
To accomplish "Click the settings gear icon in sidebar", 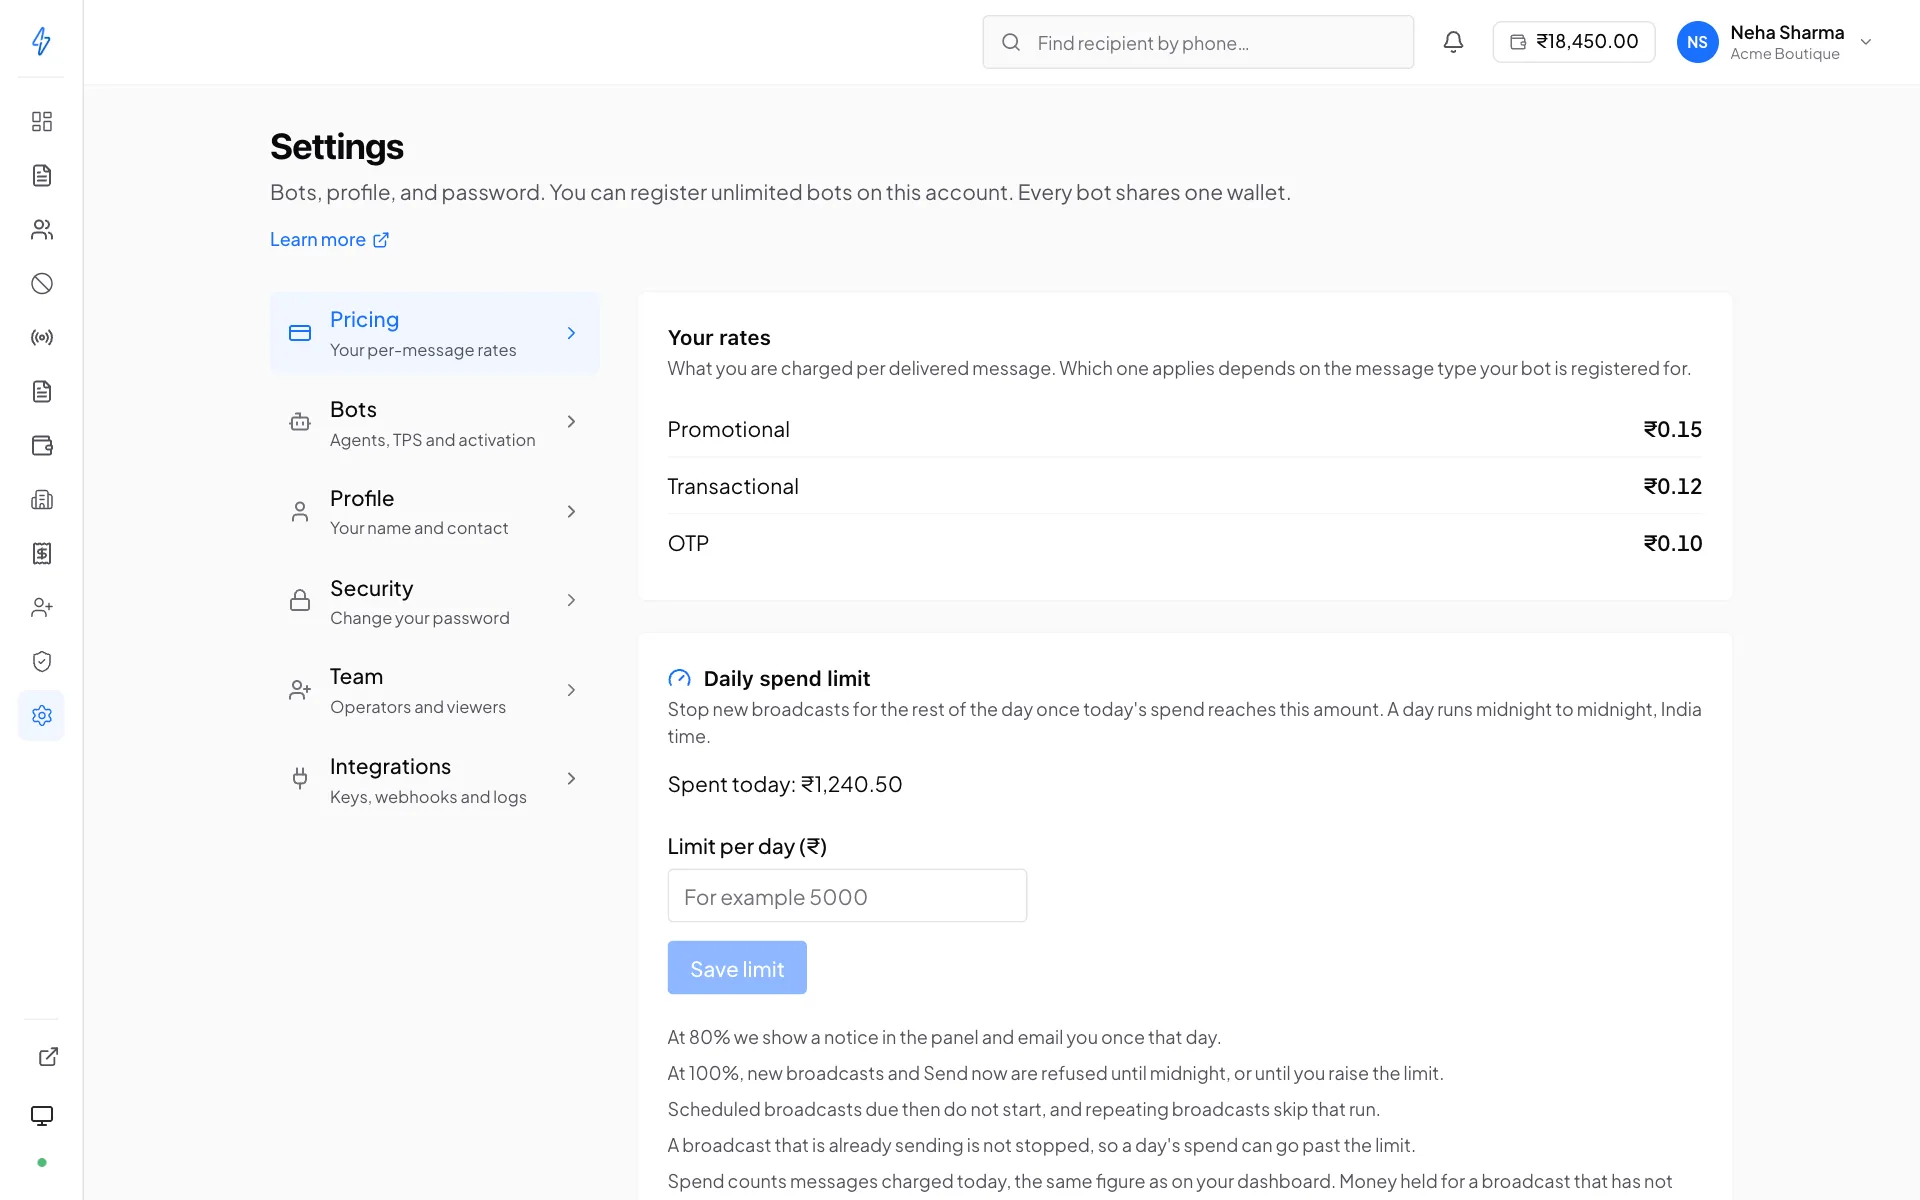I will (41, 716).
